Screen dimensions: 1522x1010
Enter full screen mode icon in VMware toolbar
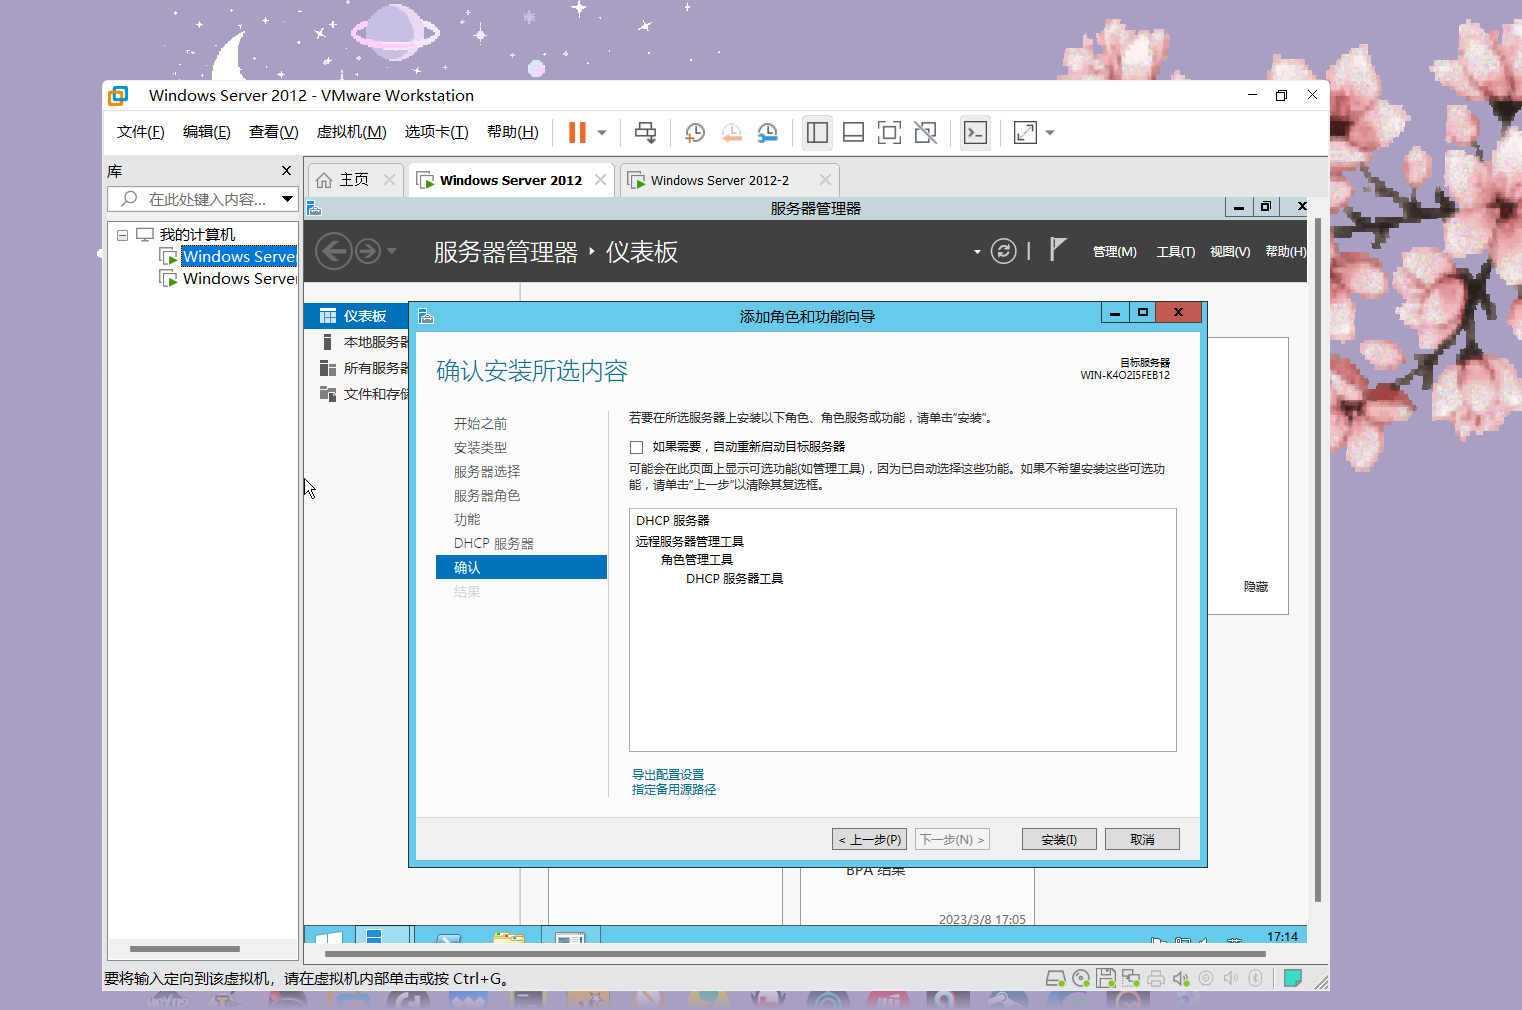pos(889,132)
